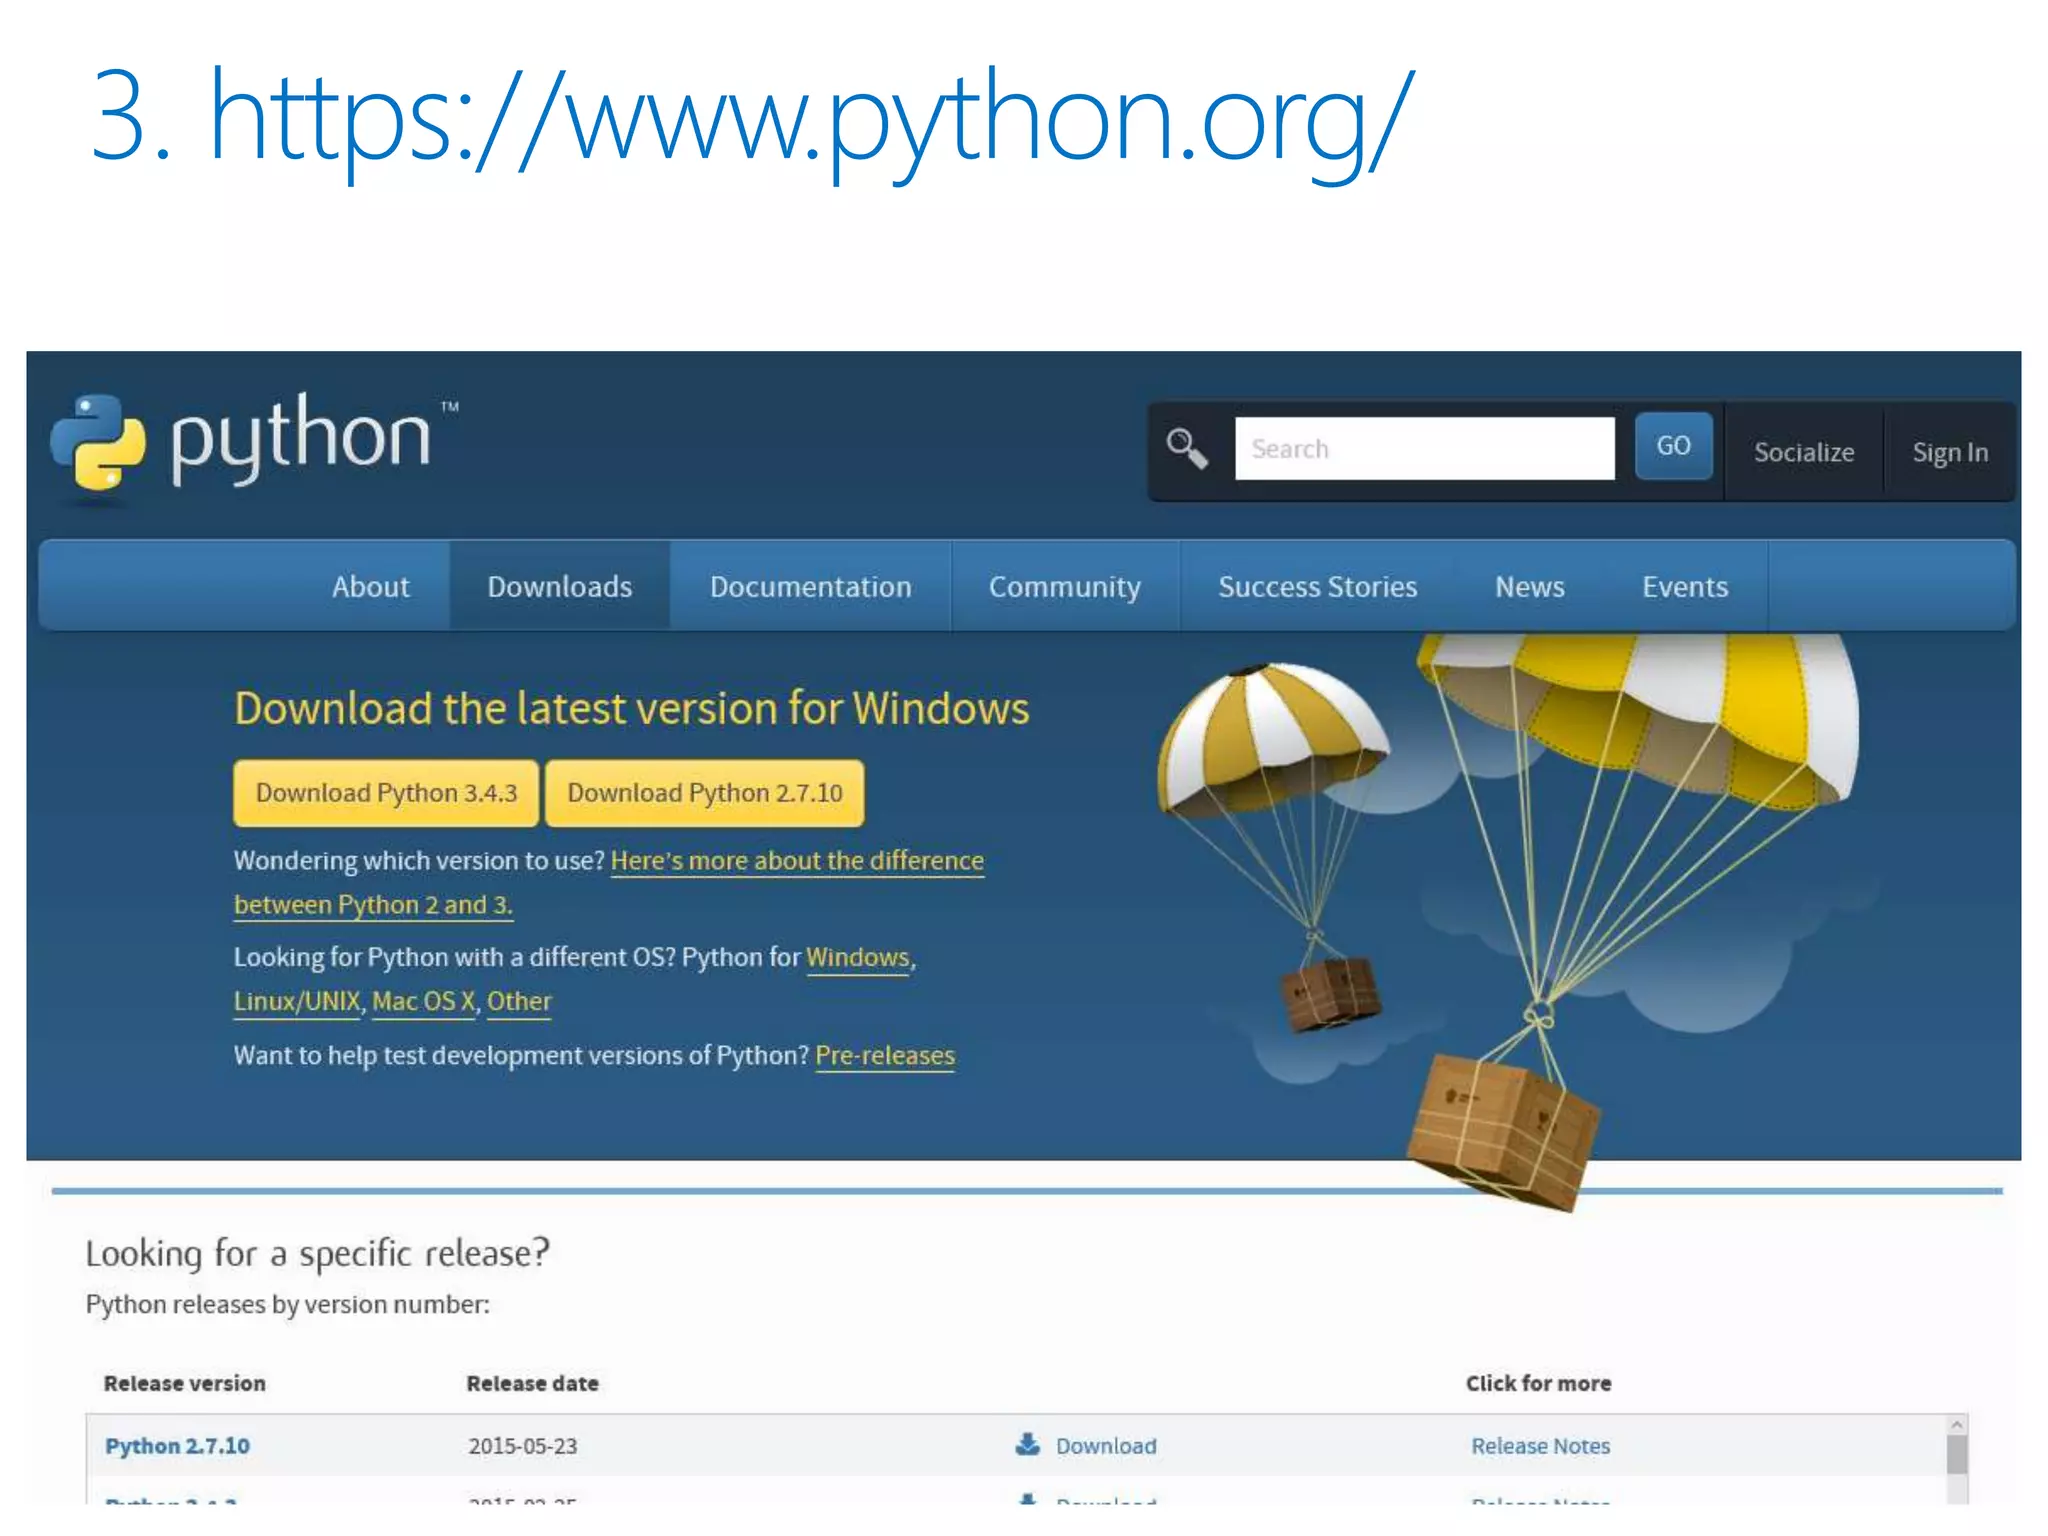This screenshot has width=2048, height=1536.
Task: Click the Download Python 2.7.10 button
Action: click(704, 793)
